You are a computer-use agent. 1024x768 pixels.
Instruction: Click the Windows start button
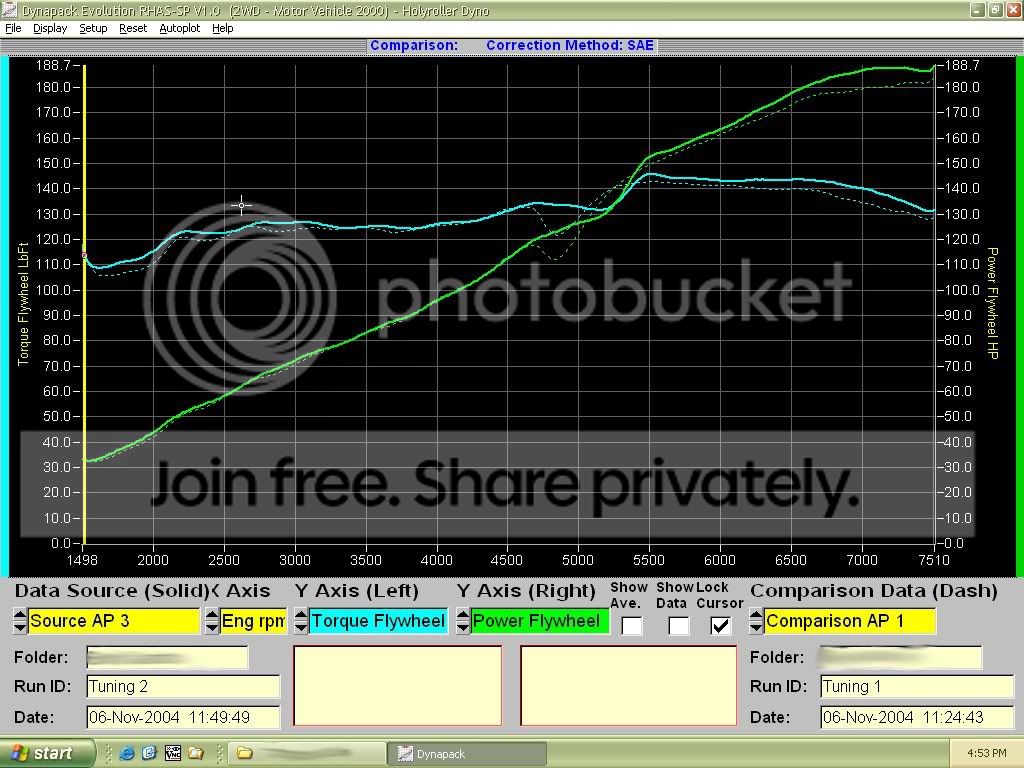[x=47, y=753]
